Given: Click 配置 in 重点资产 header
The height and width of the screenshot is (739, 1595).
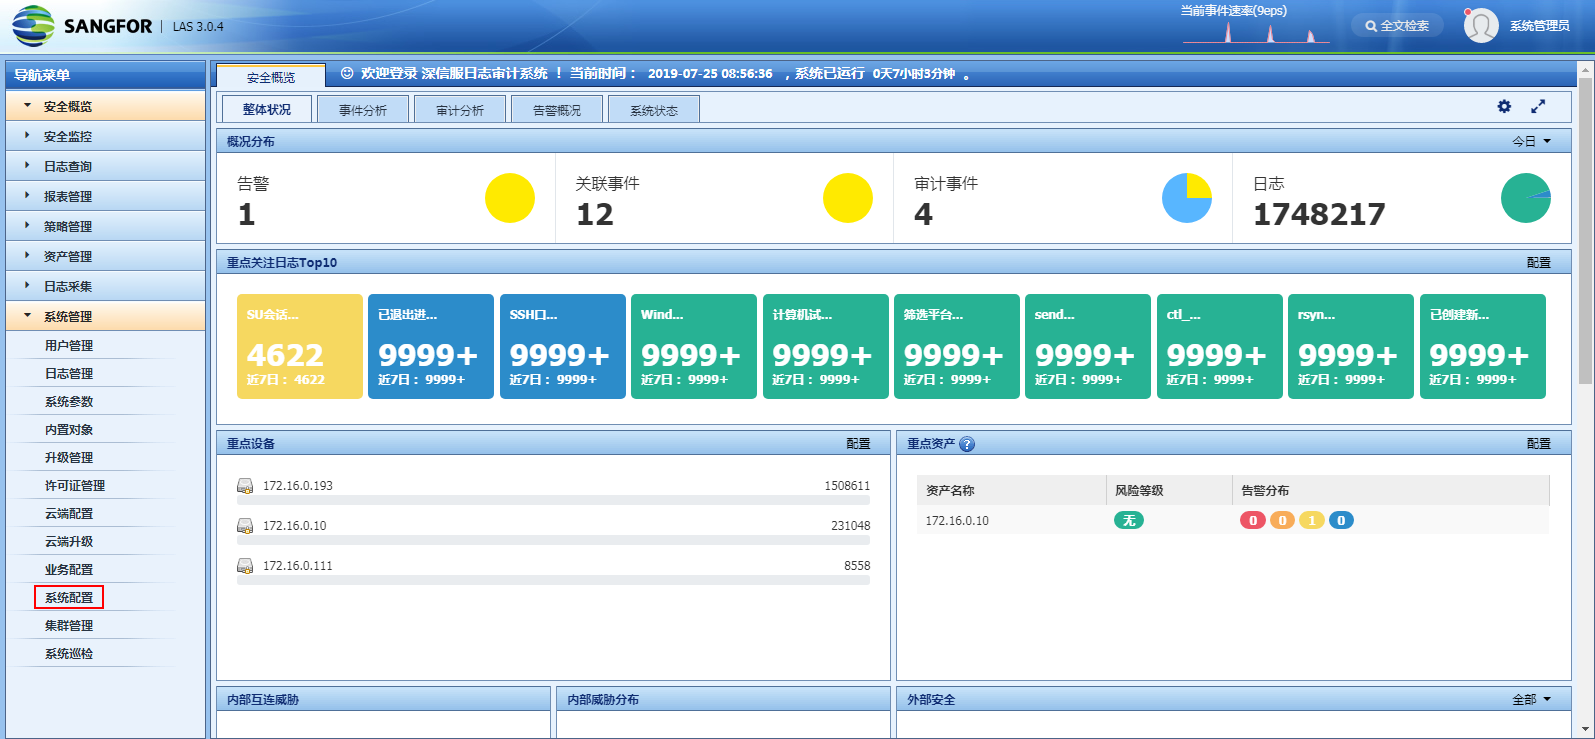Looking at the screenshot, I should pos(1539,444).
